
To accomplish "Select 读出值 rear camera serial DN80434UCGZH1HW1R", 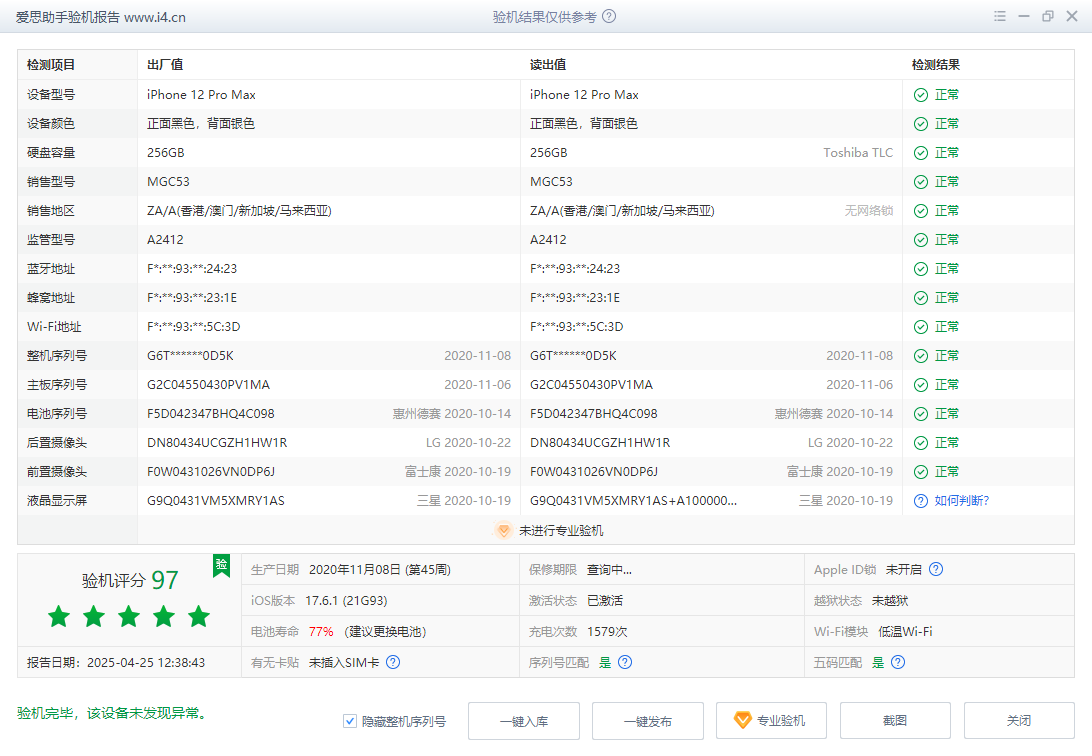I will (x=600, y=443).
